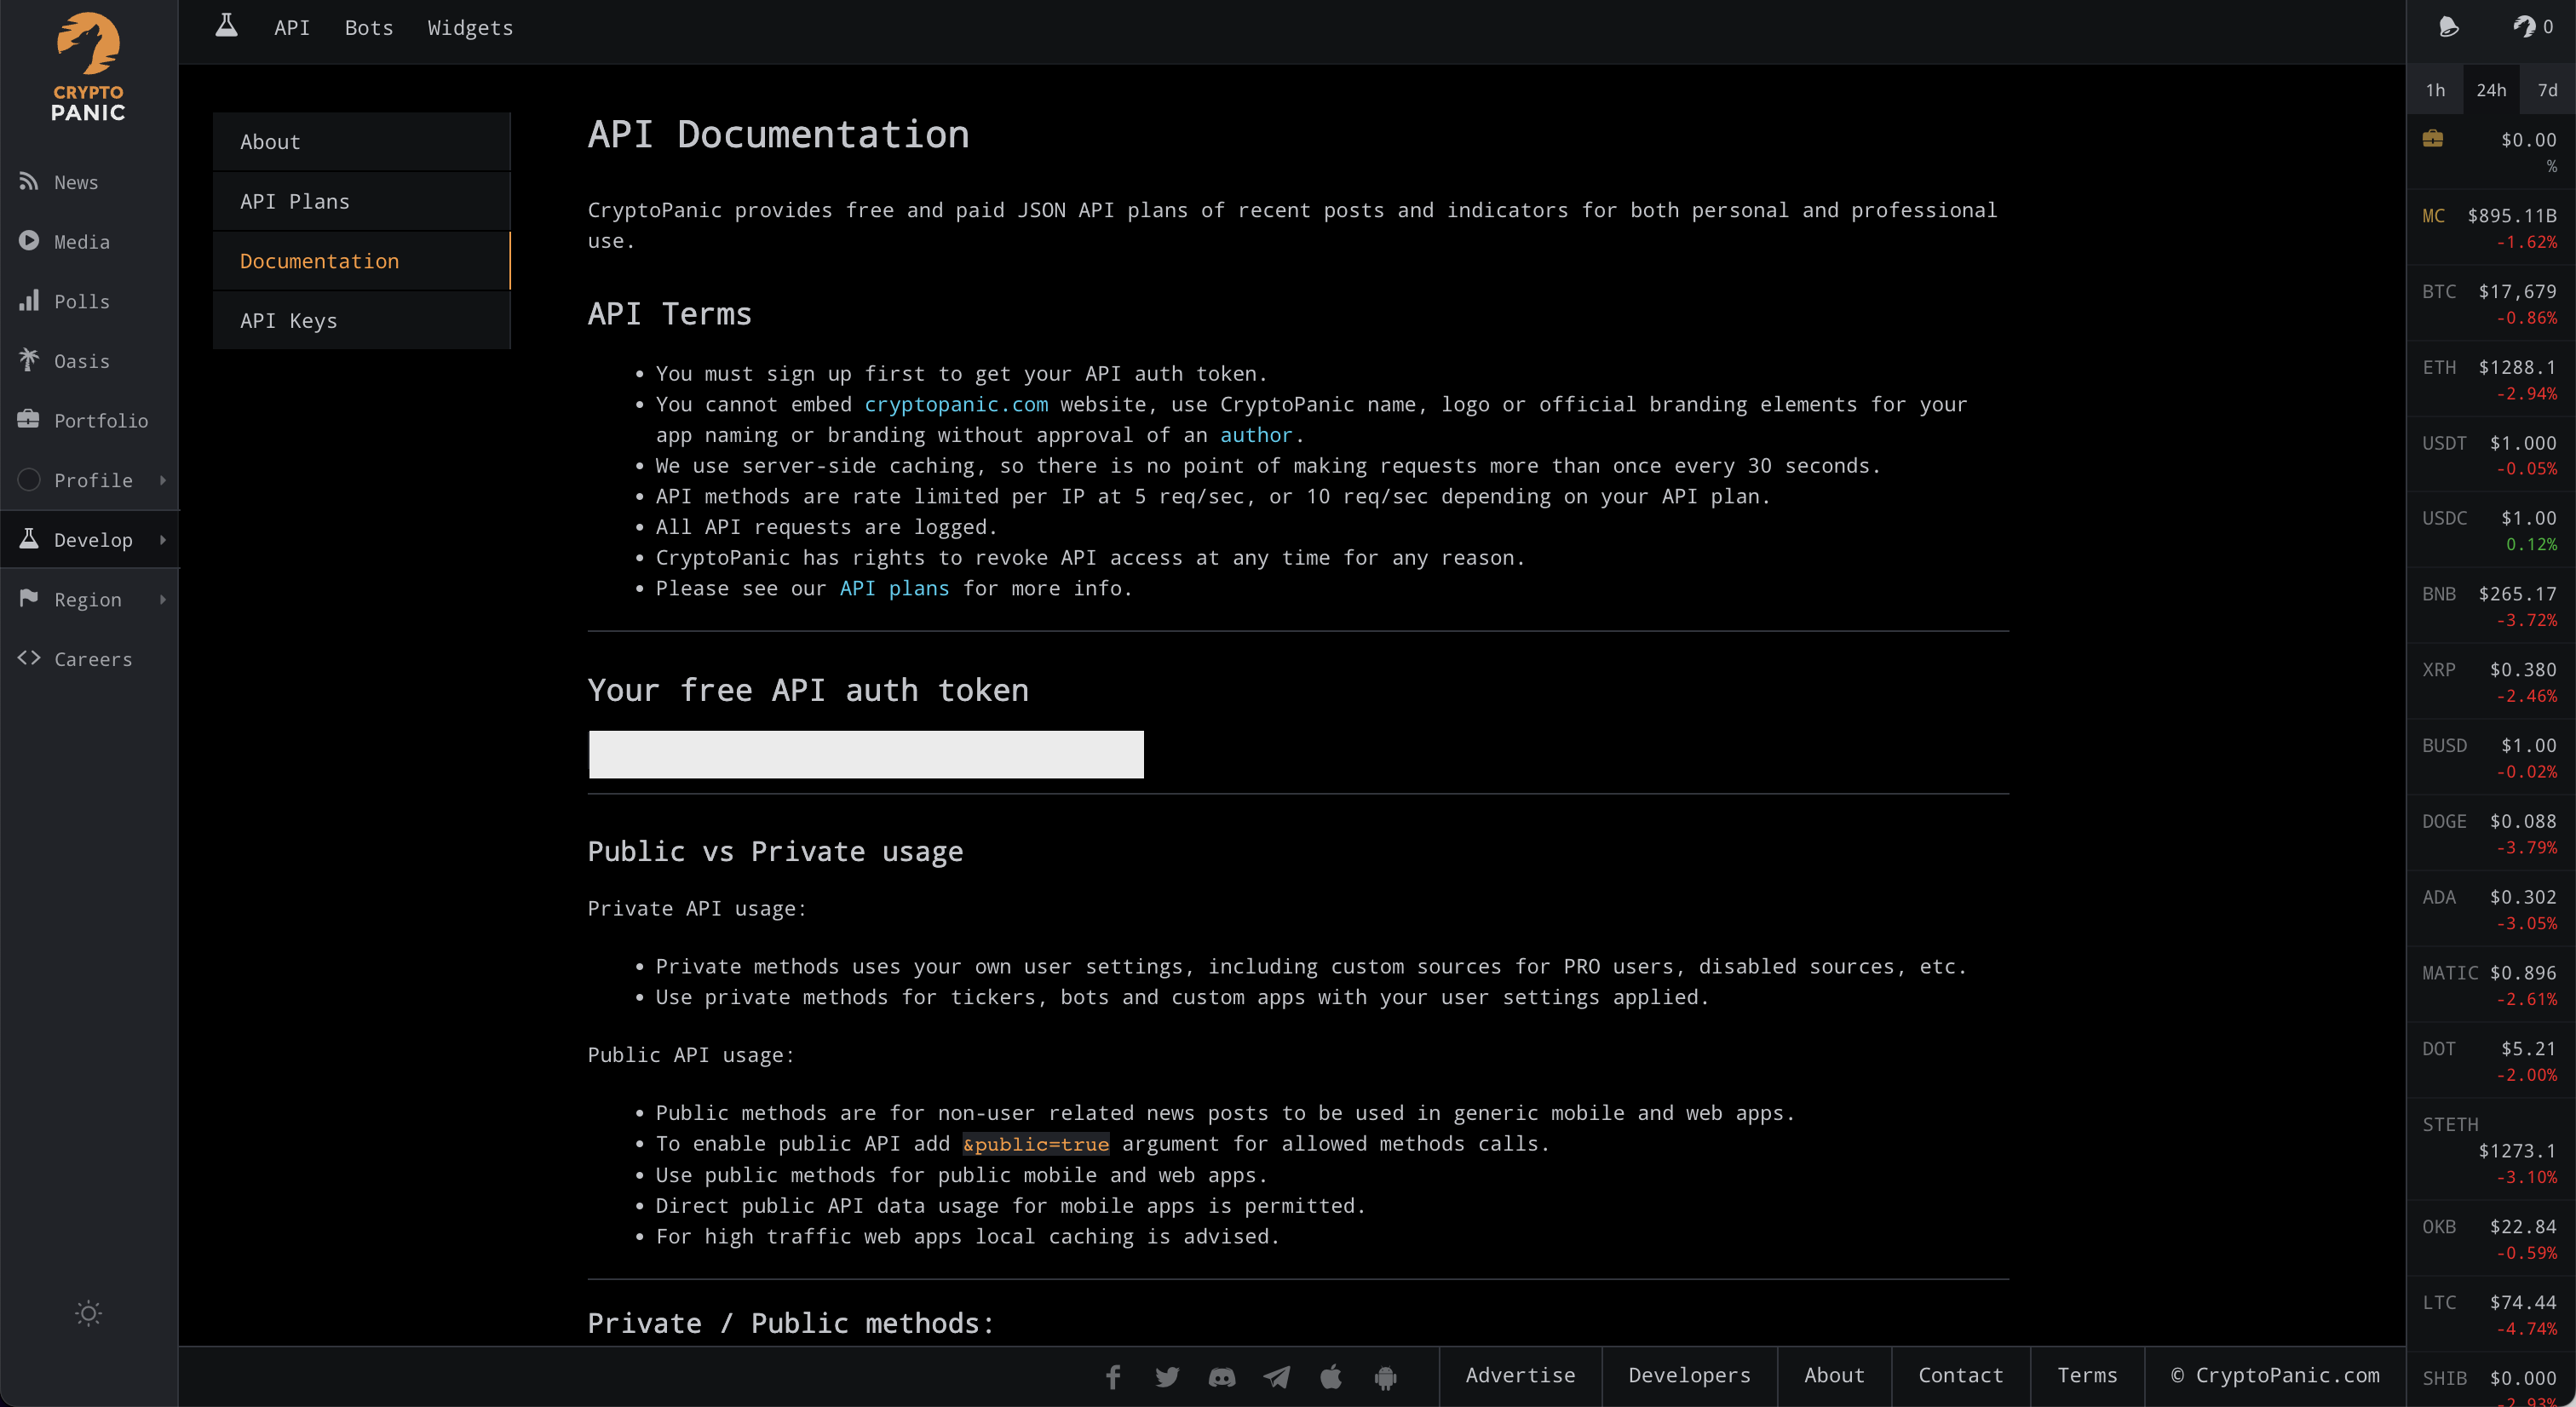The width and height of the screenshot is (2576, 1407).
Task: Click the API auth token field
Action: pyautogui.click(x=866, y=754)
